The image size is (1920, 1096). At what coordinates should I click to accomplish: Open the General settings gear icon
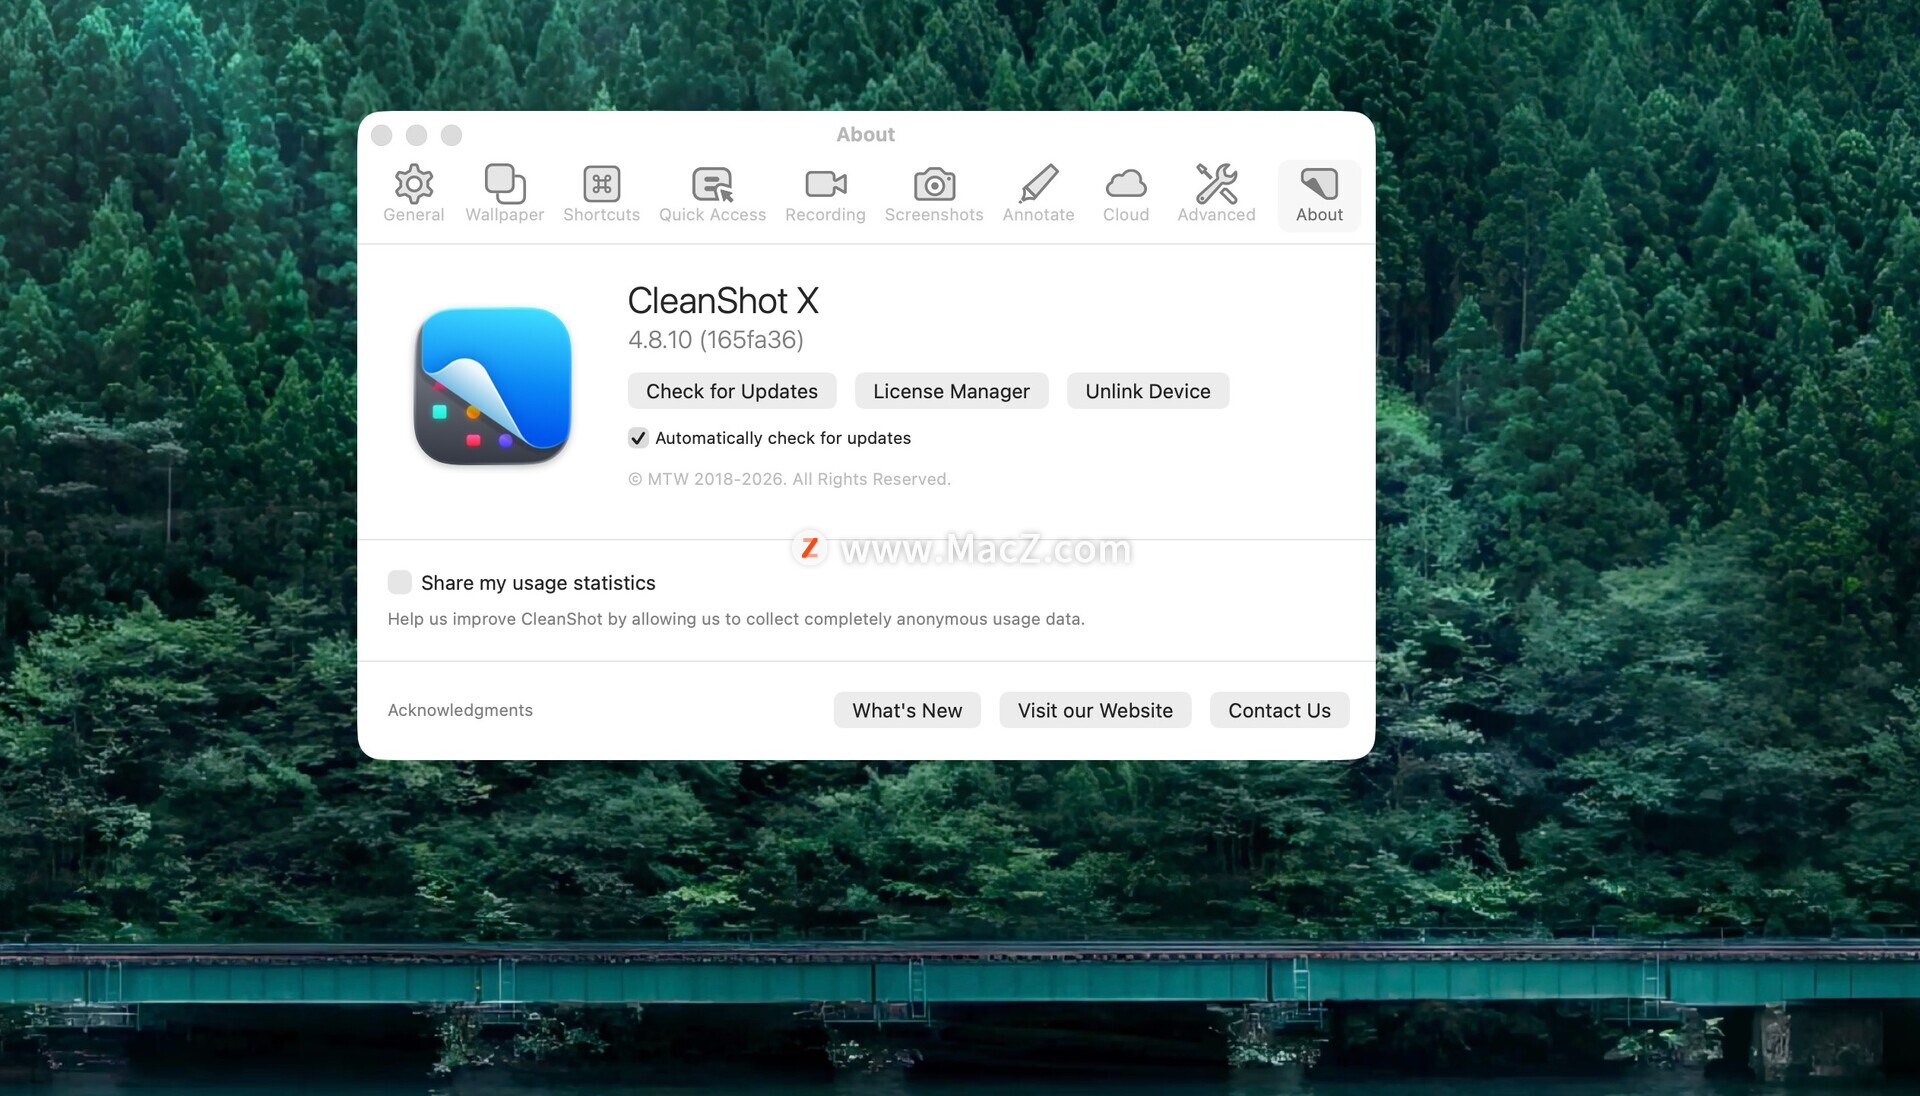point(413,184)
